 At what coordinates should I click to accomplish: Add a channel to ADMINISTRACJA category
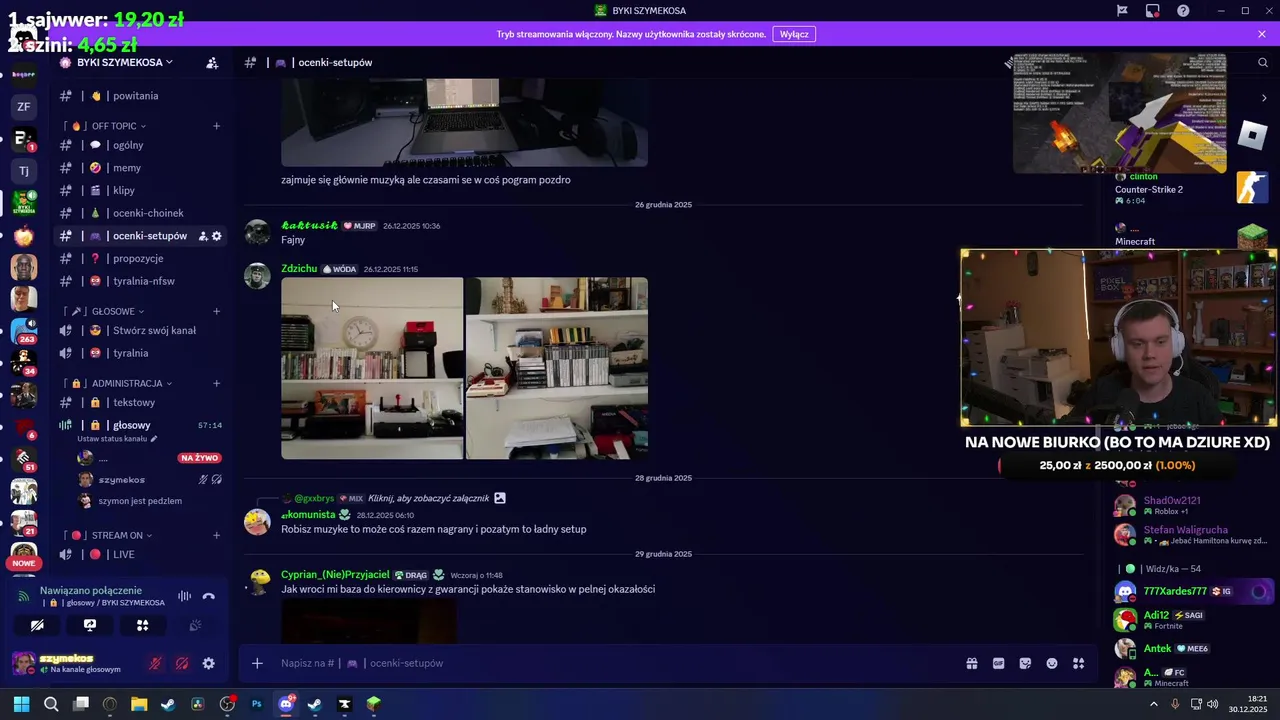pyautogui.click(x=216, y=383)
